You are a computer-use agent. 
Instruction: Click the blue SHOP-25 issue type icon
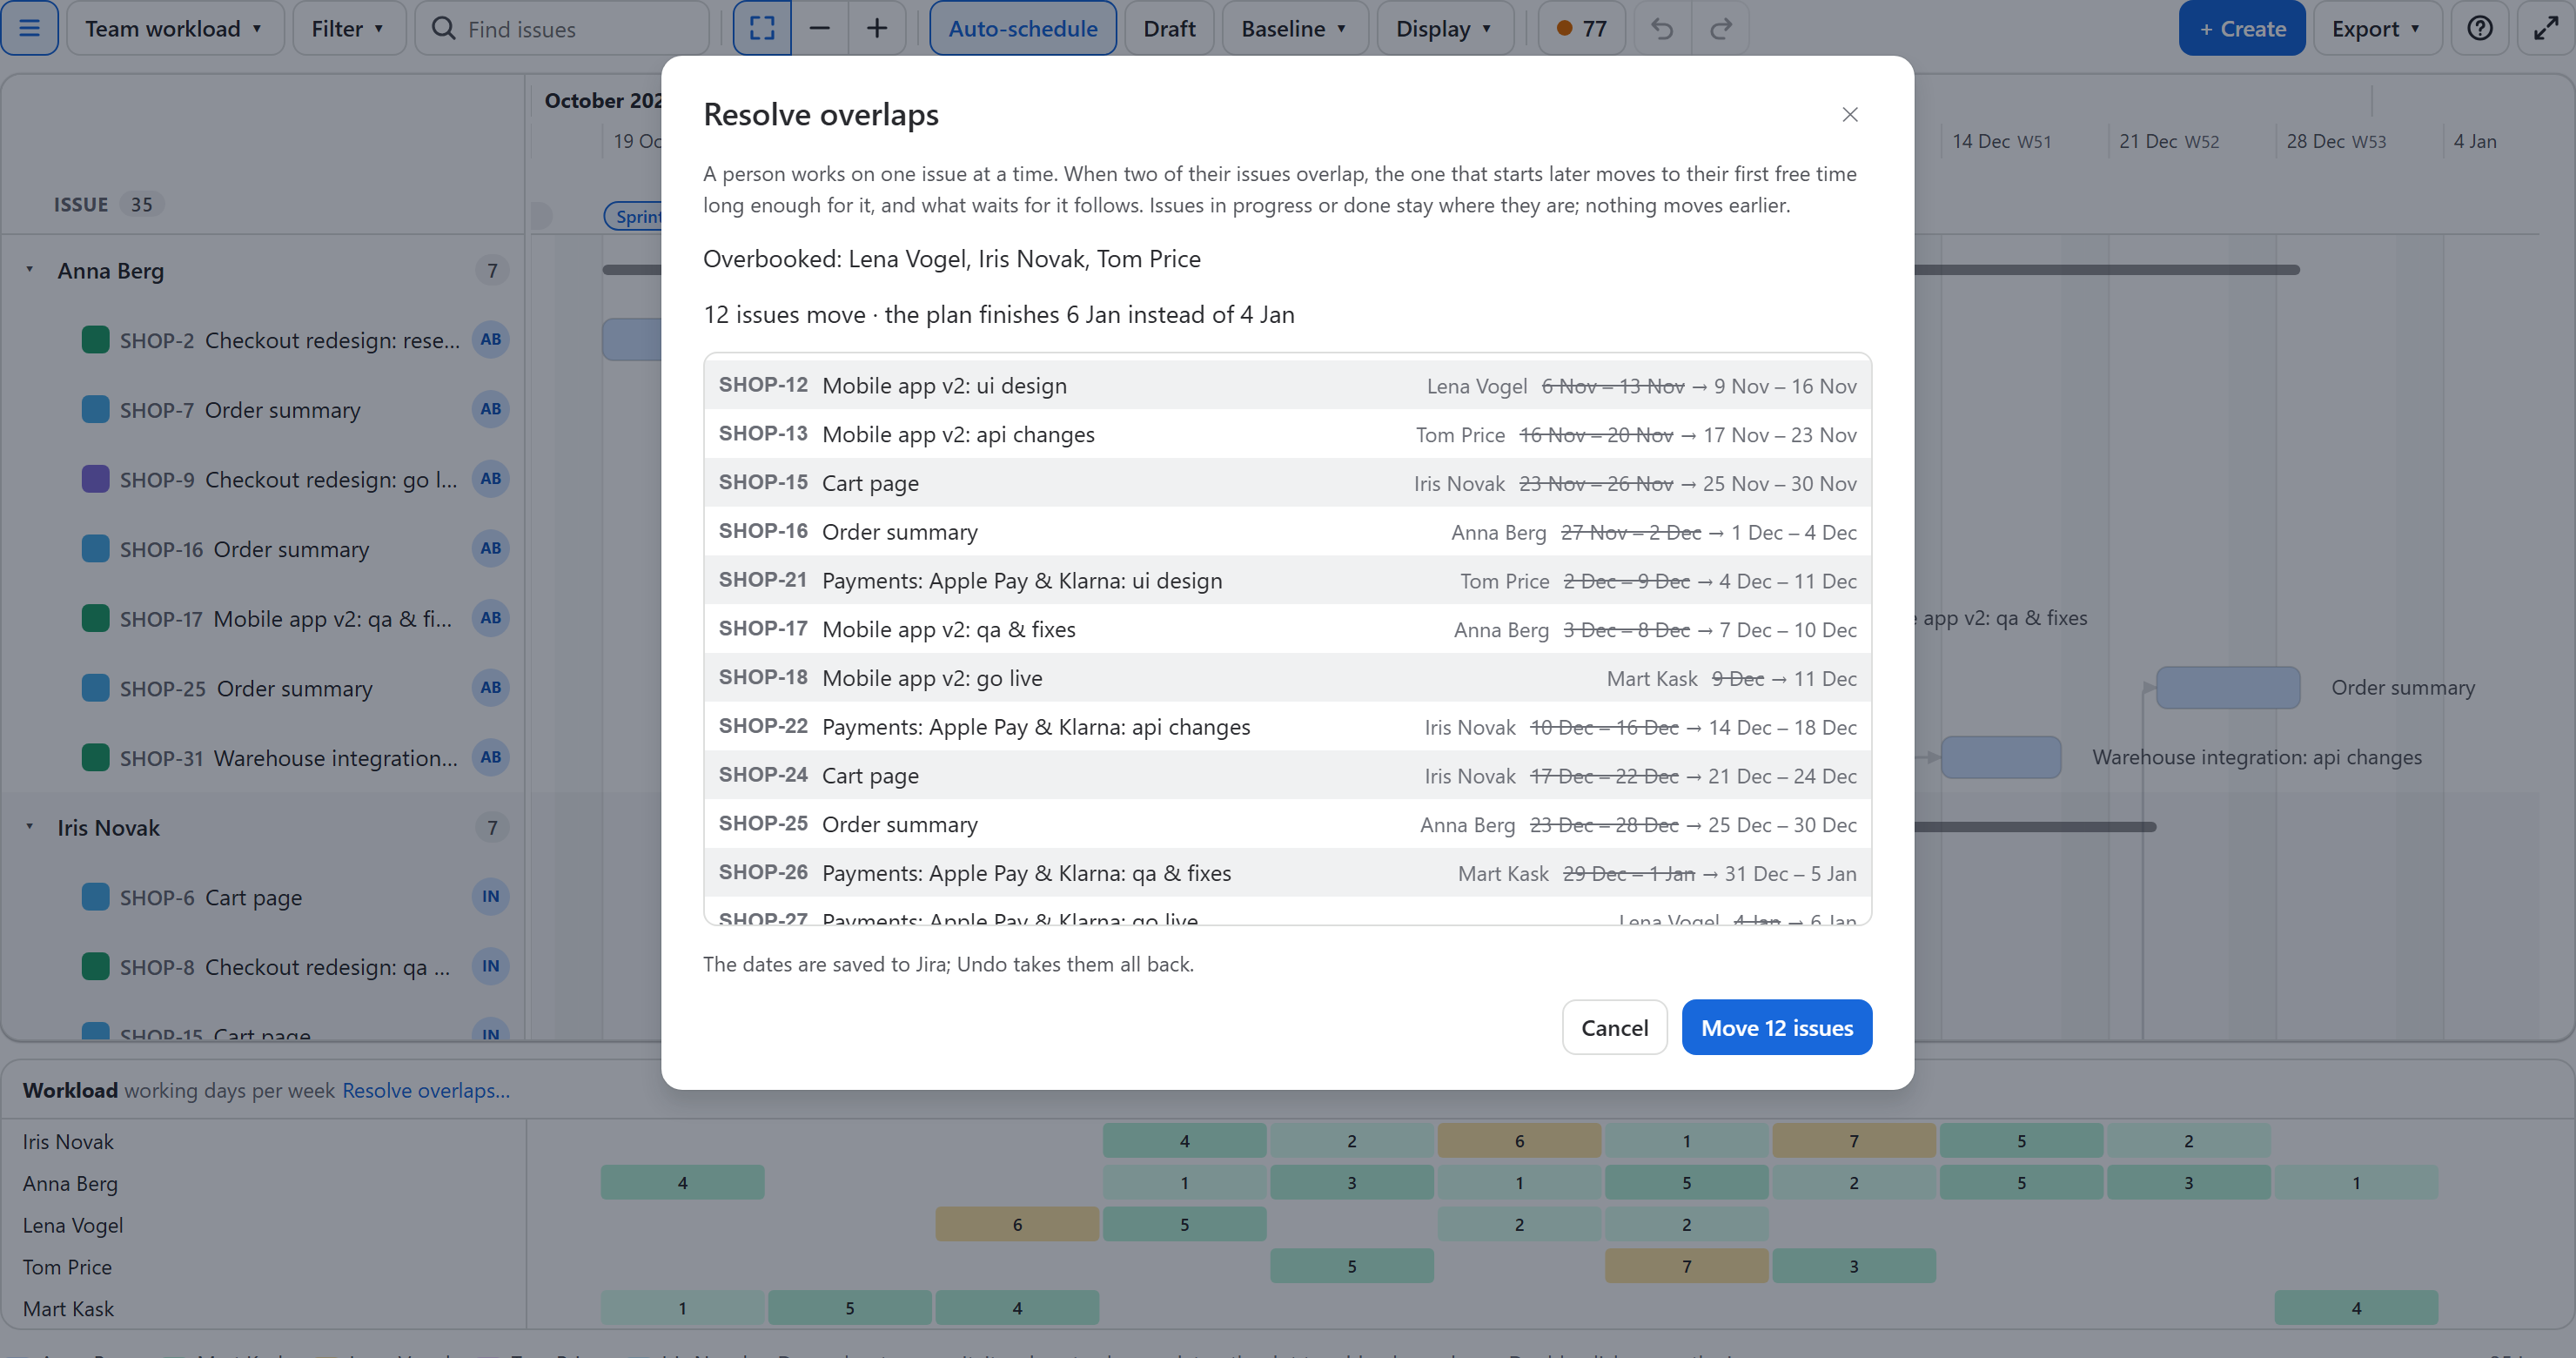(95, 688)
